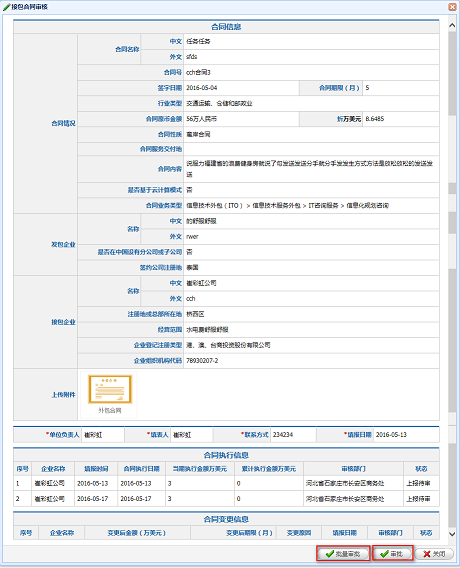Image resolution: width=460 pixels, height=568 pixels.
Task: Select row 1 in 合同执行信息 table
Action: pyautogui.click(x=226, y=483)
